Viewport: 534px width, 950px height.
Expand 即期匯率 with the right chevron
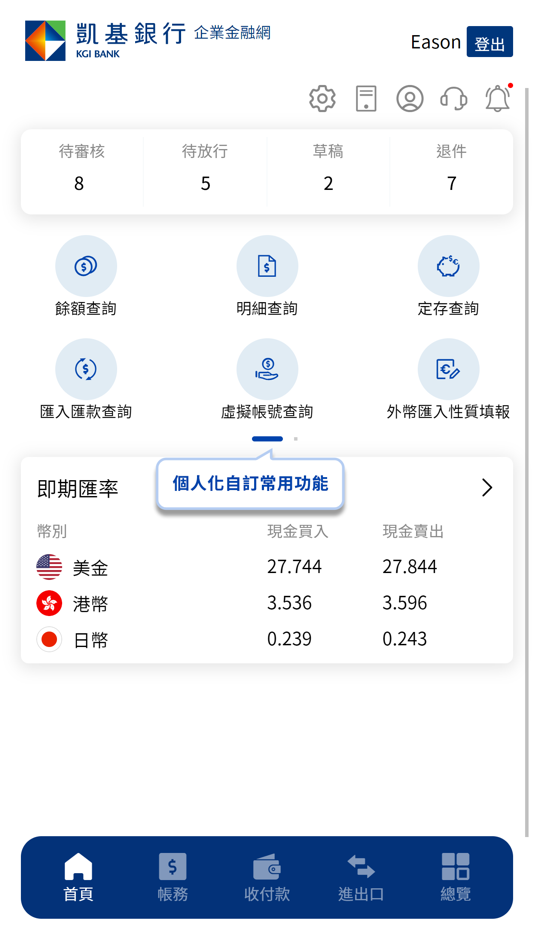pyautogui.click(x=487, y=488)
